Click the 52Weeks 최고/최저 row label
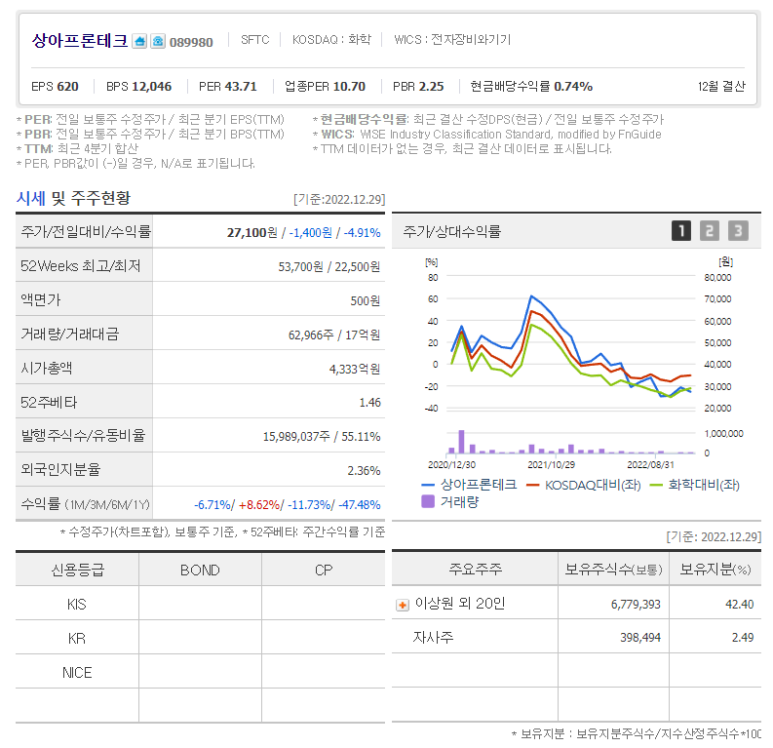The image size is (773, 748). (x=80, y=266)
